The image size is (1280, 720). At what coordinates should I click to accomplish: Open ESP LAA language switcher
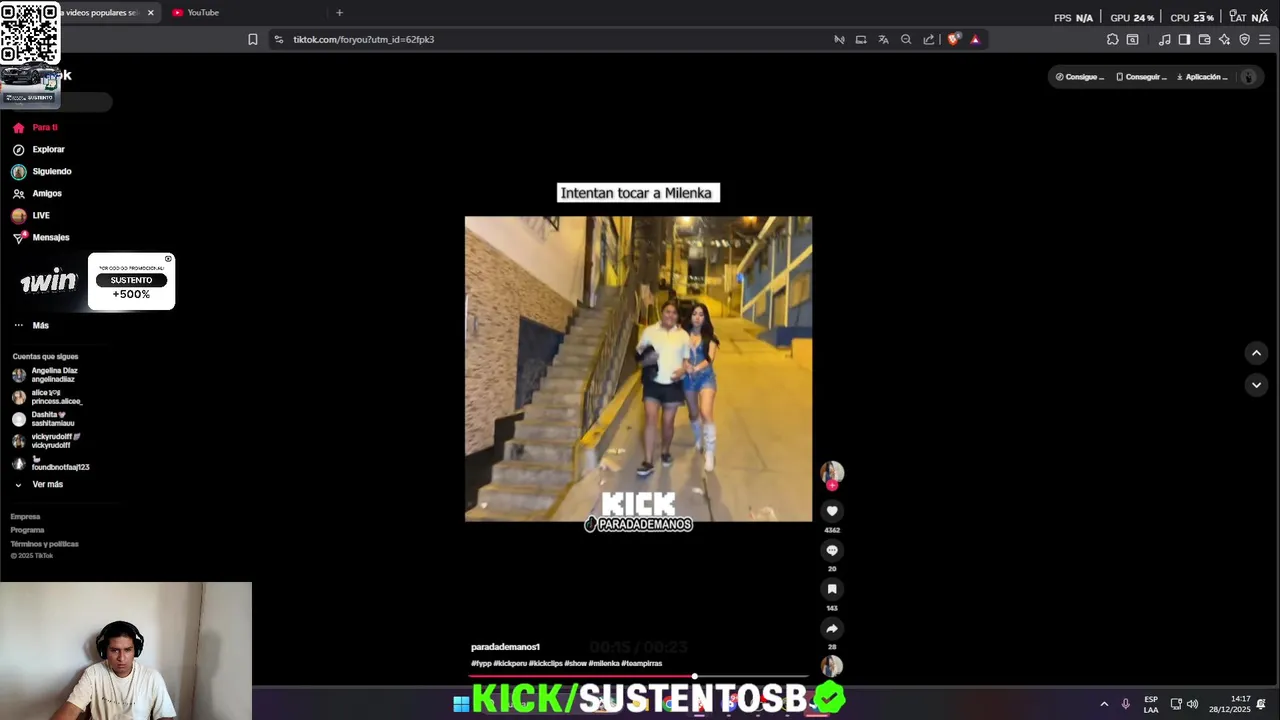pos(1151,704)
